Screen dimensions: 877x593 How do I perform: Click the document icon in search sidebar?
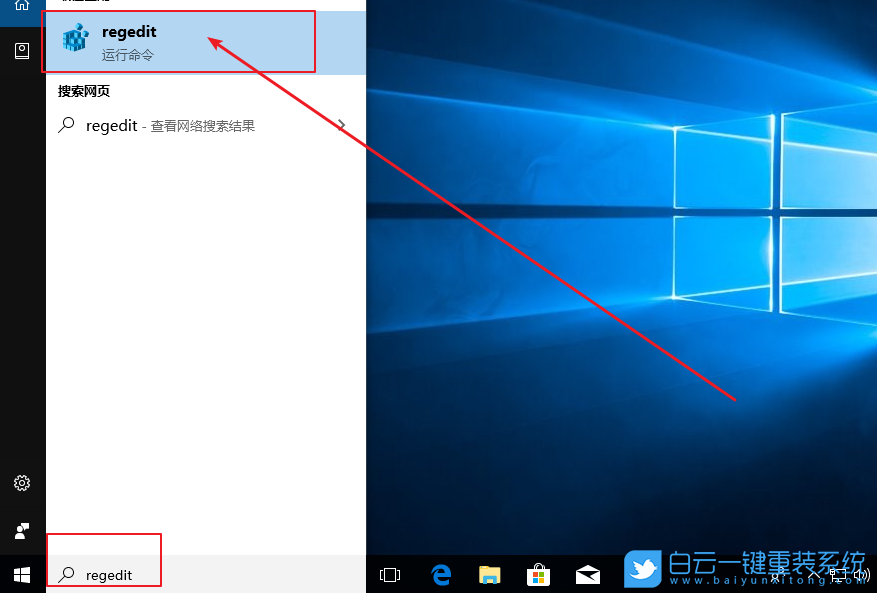(21, 50)
